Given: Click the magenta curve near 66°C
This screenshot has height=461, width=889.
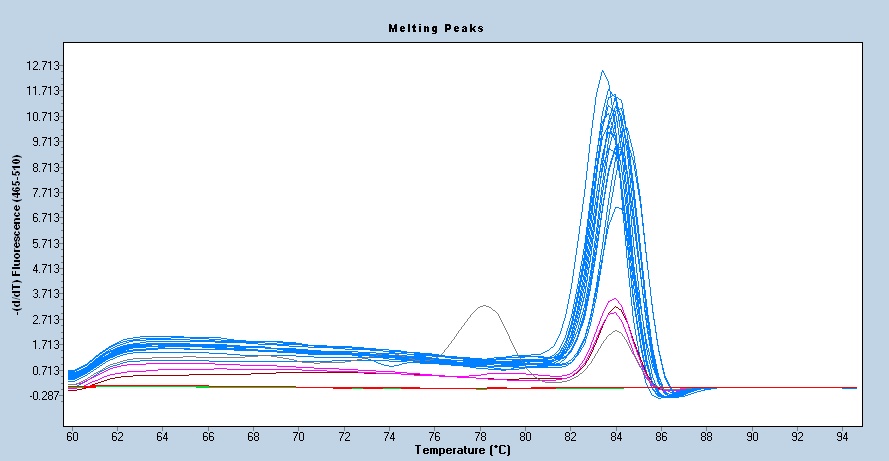Looking at the screenshot, I should 208,368.
